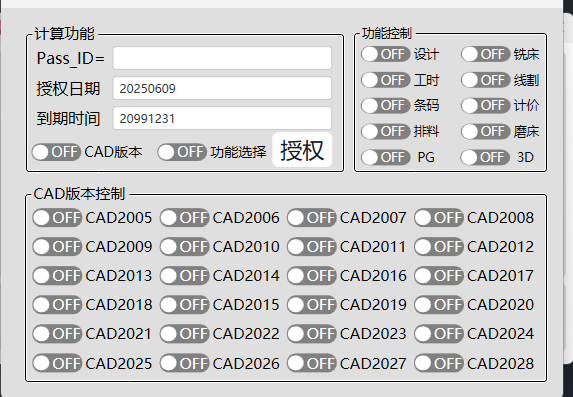Turn on the CAD2026 toggle

tap(184, 363)
